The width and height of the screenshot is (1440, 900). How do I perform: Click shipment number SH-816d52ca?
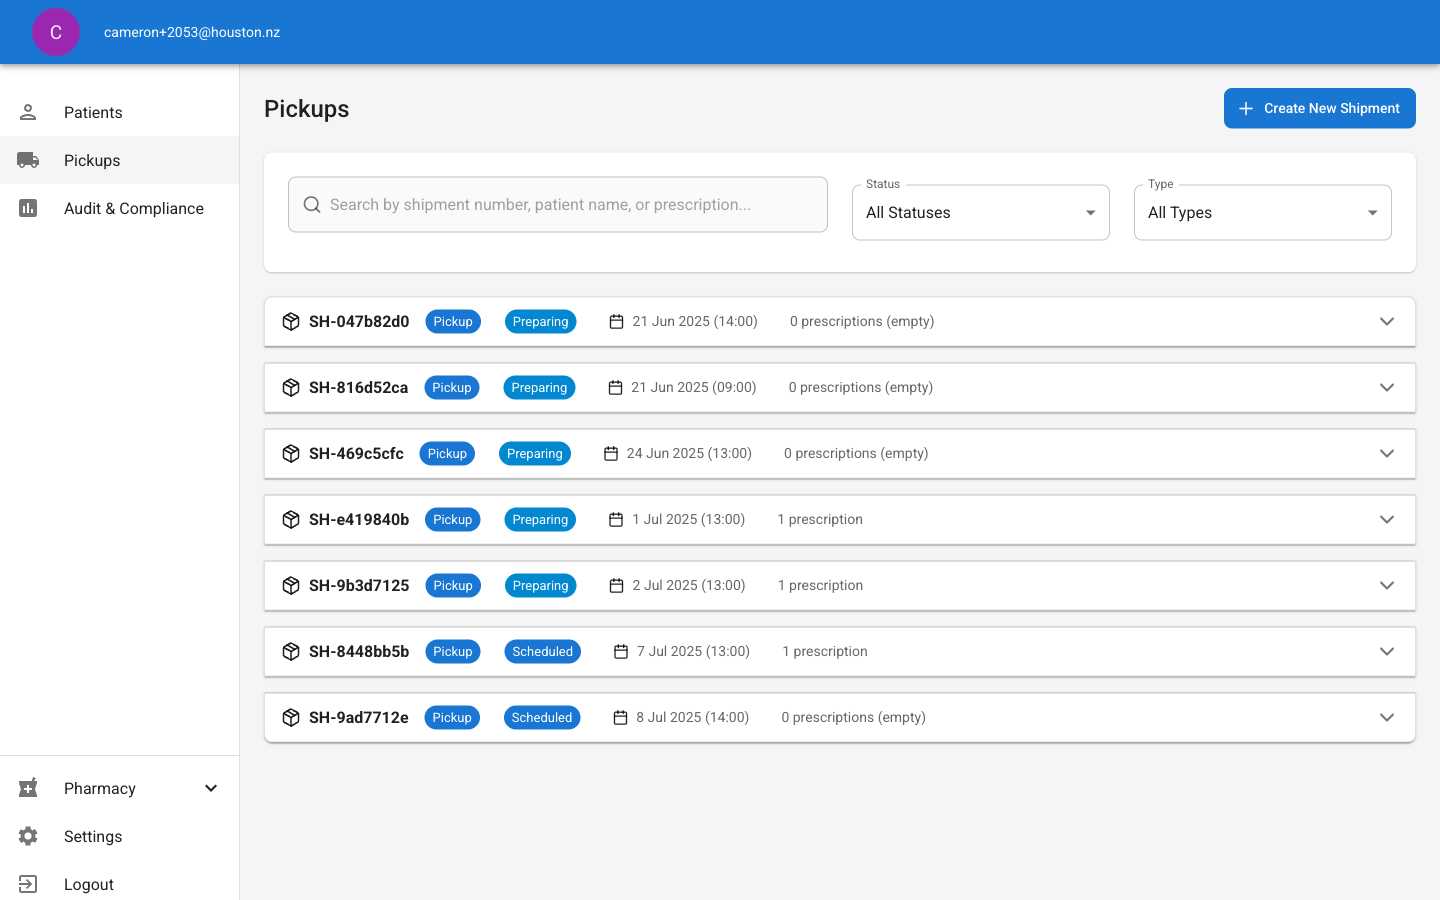358,387
